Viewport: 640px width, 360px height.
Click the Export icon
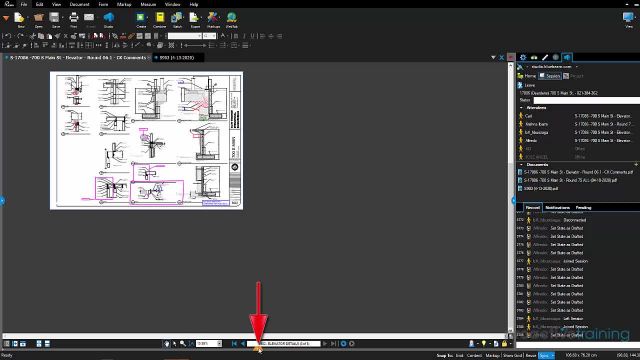click(x=195, y=18)
